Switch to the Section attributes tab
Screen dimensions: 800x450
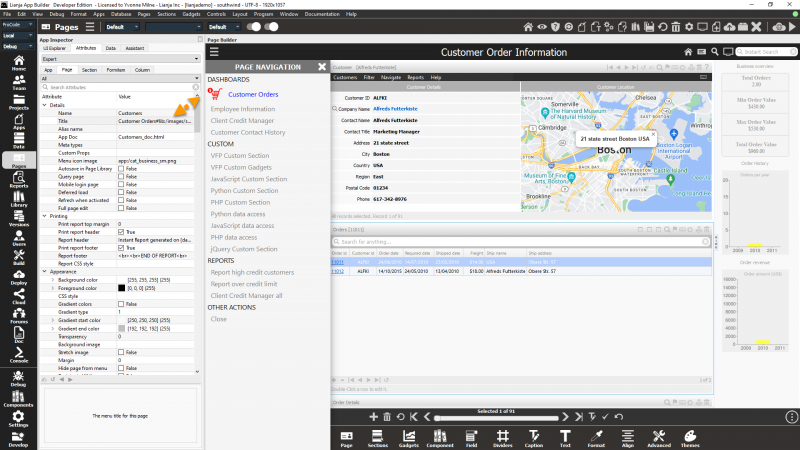(x=89, y=70)
